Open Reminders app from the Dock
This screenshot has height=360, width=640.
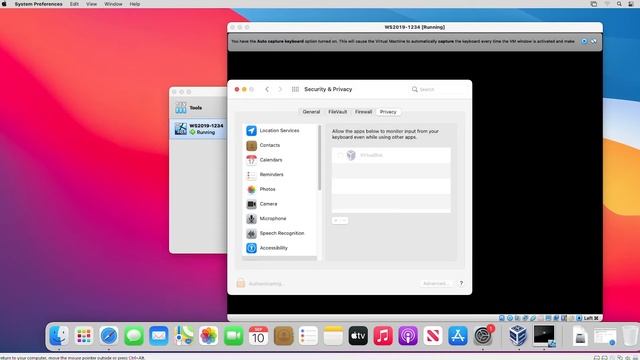(x=308, y=336)
